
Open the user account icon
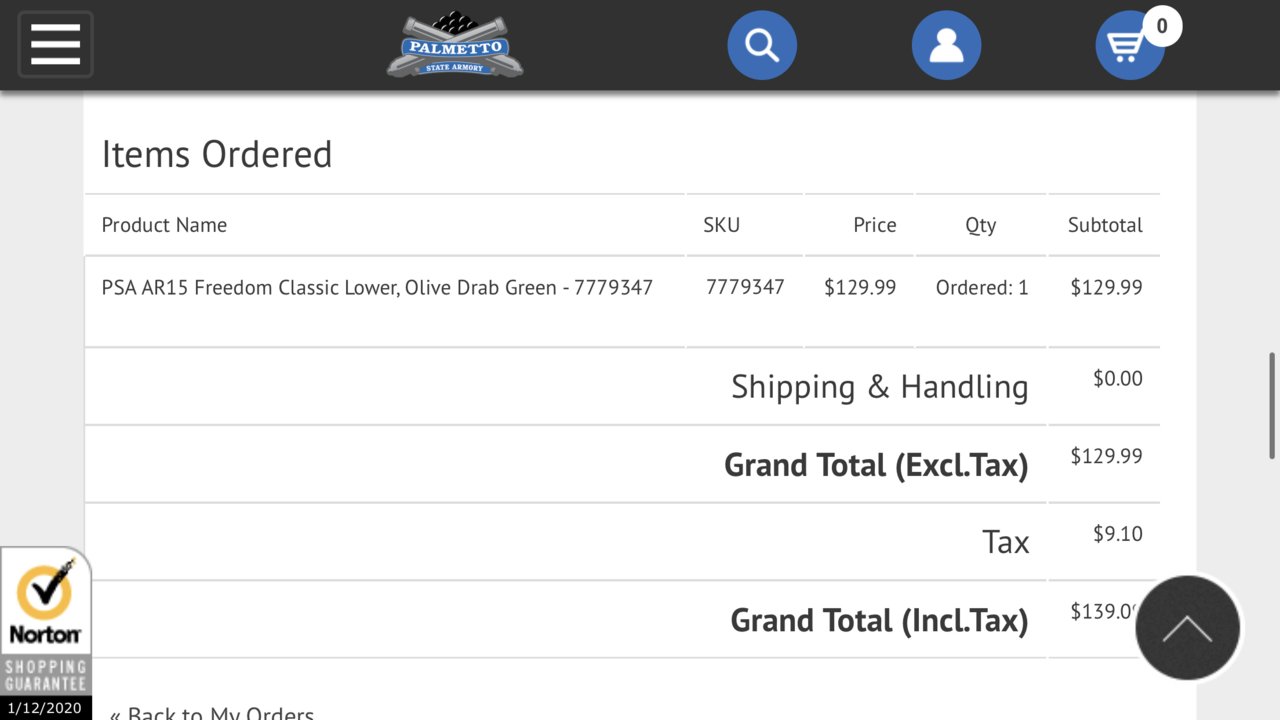946,45
